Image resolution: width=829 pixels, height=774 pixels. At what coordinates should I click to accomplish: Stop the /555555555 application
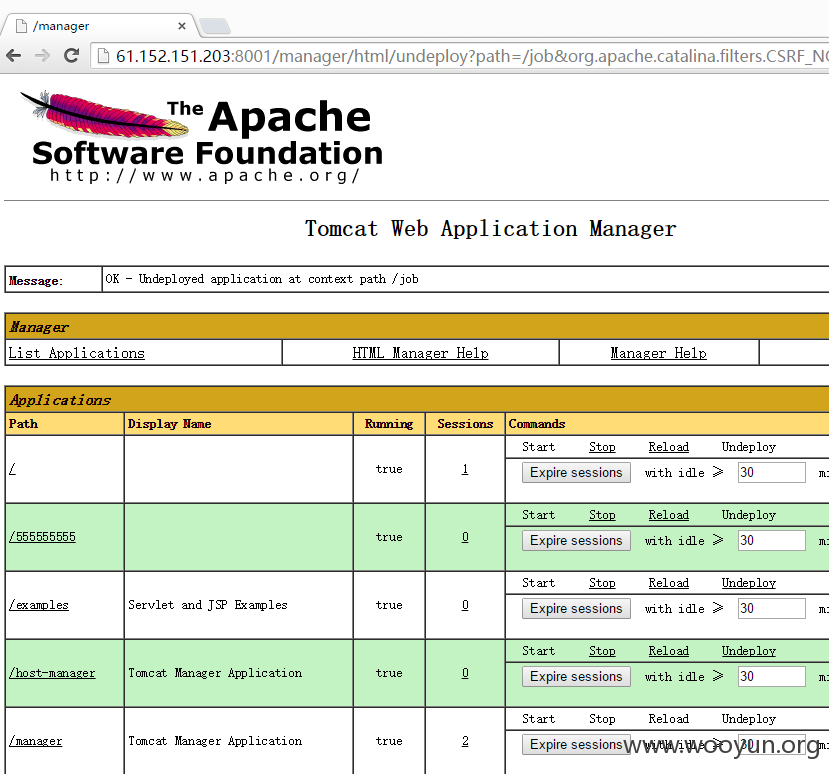tap(602, 515)
